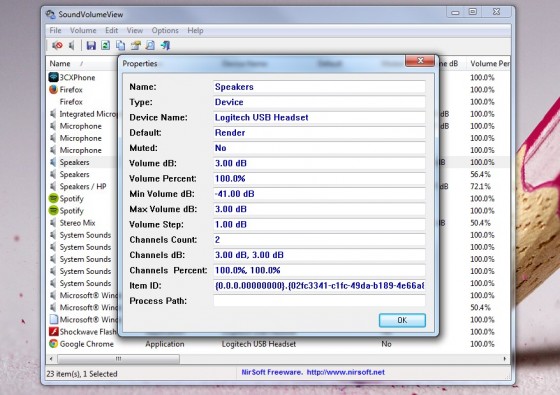Click the Mute toolbar icon with red sign
This screenshot has width=560, height=395.
[x=57, y=45]
